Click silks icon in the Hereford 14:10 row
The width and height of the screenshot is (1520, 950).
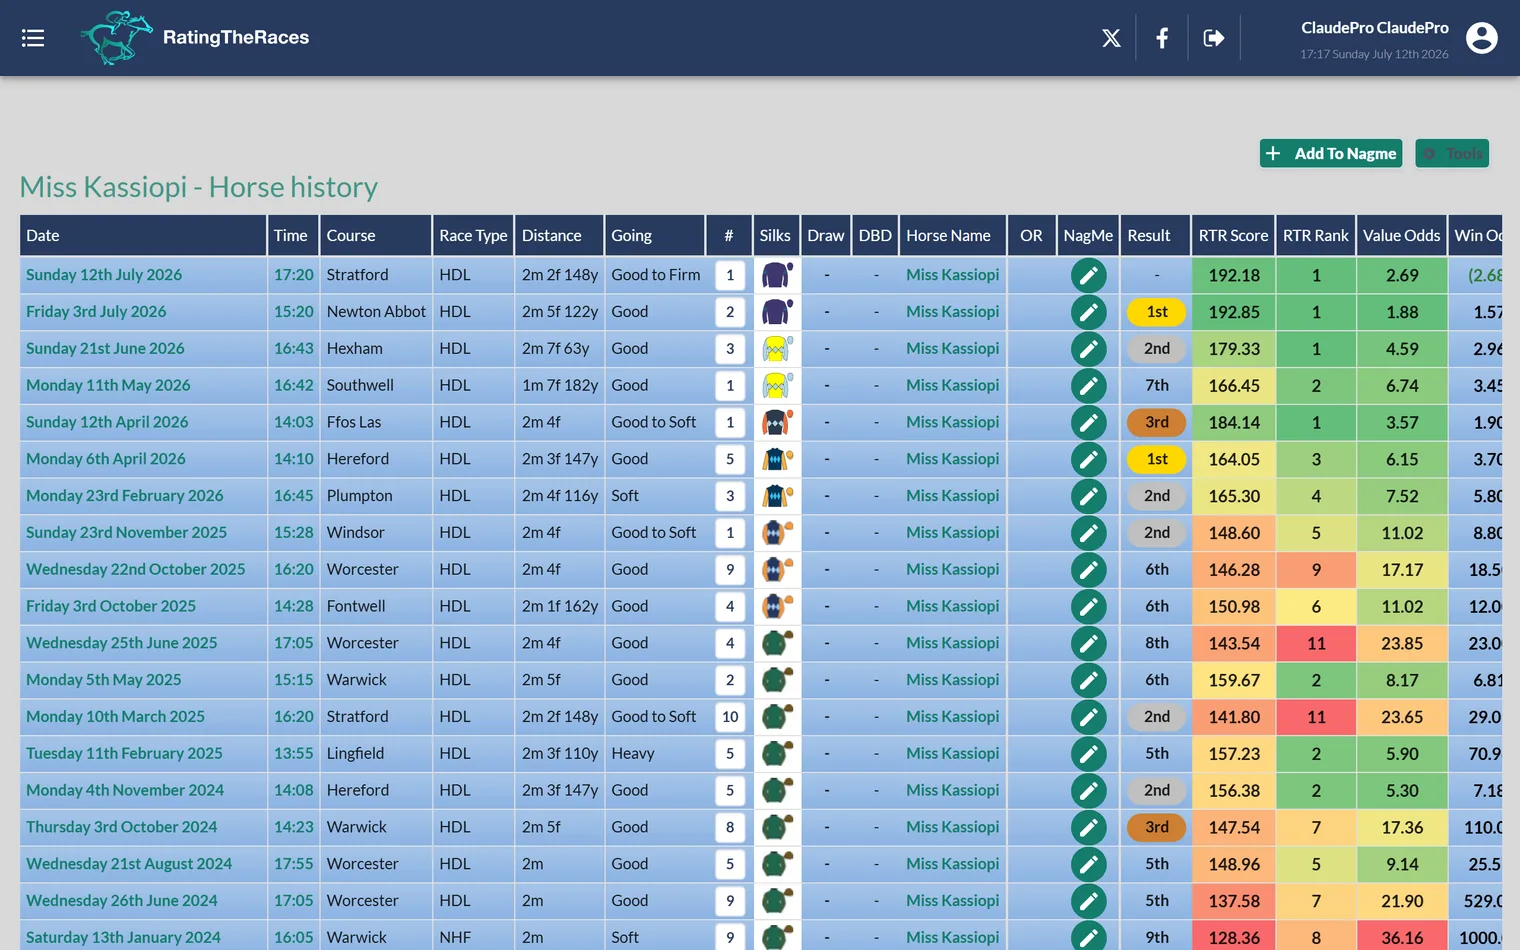click(x=777, y=459)
